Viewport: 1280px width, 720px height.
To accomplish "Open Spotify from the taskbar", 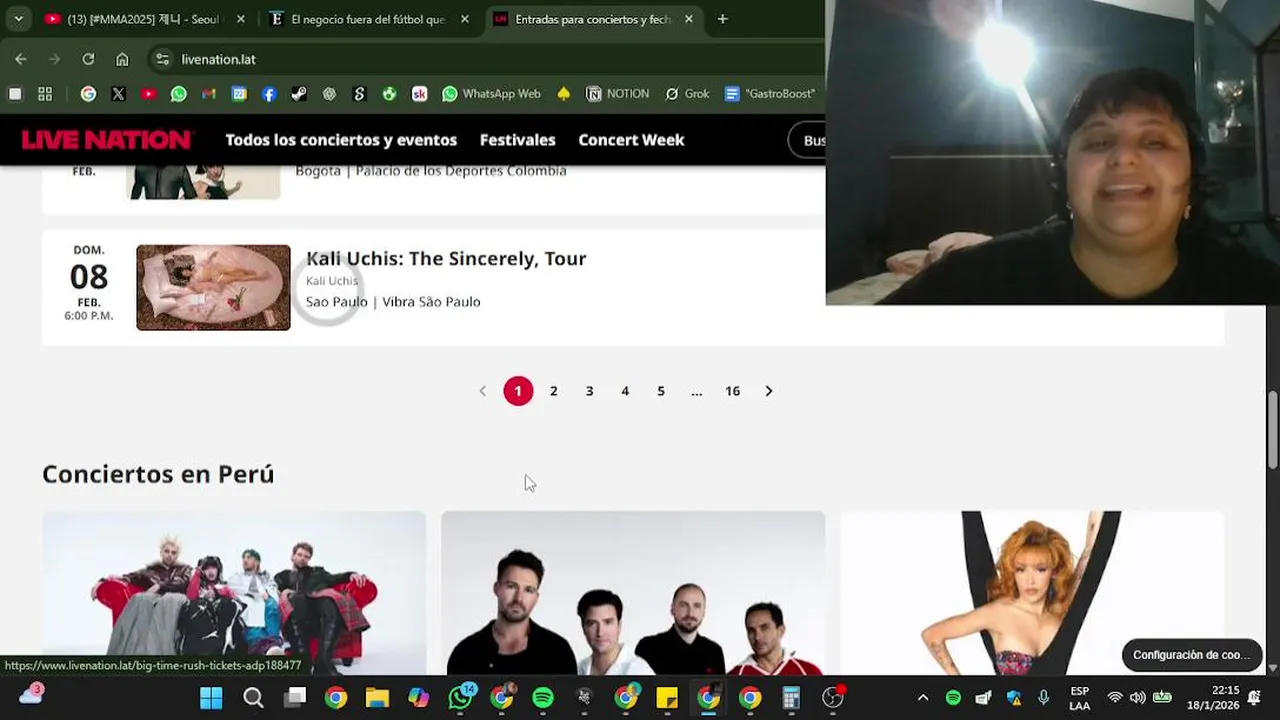I will (x=543, y=698).
